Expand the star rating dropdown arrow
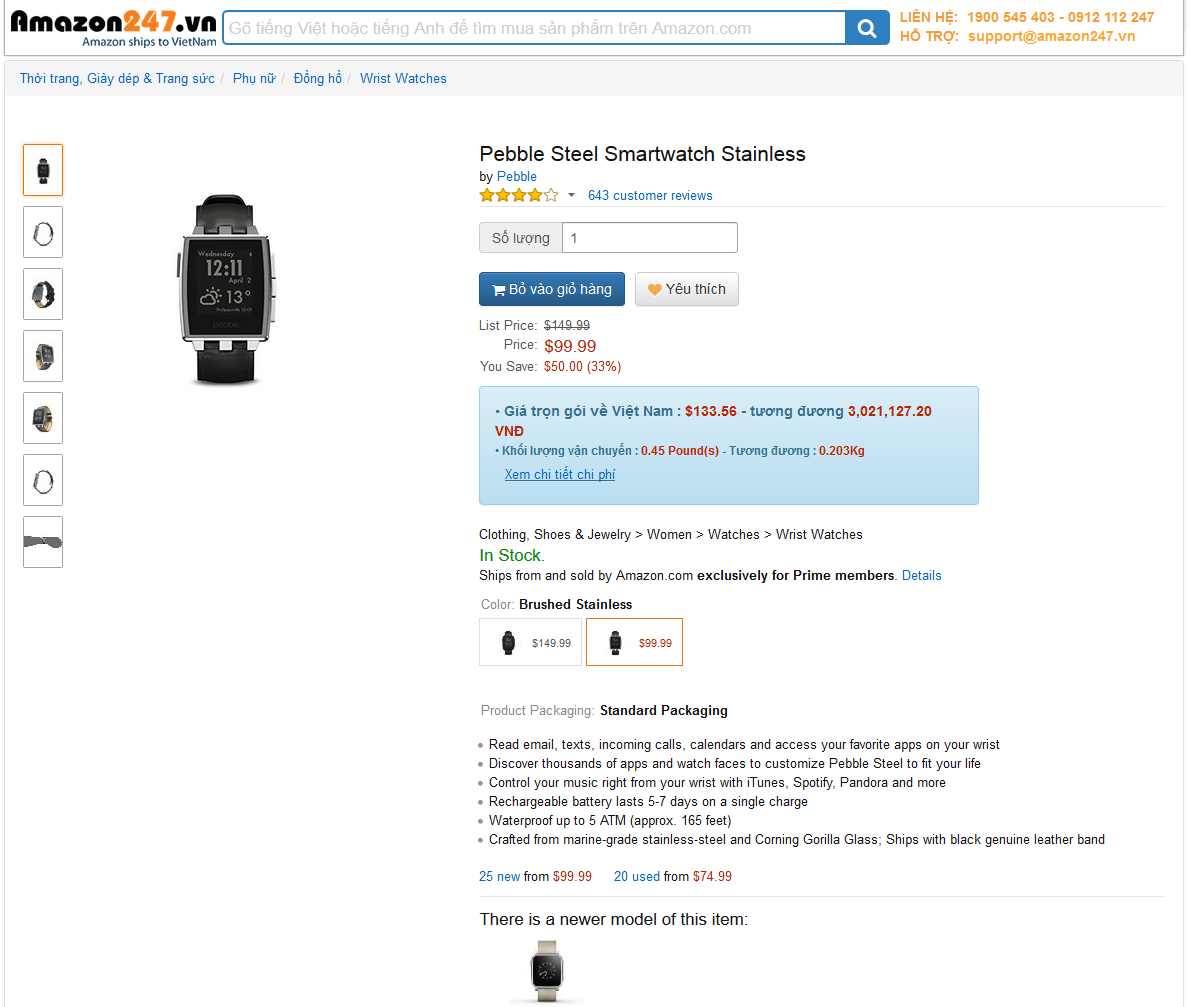1190x1007 pixels. coord(572,195)
